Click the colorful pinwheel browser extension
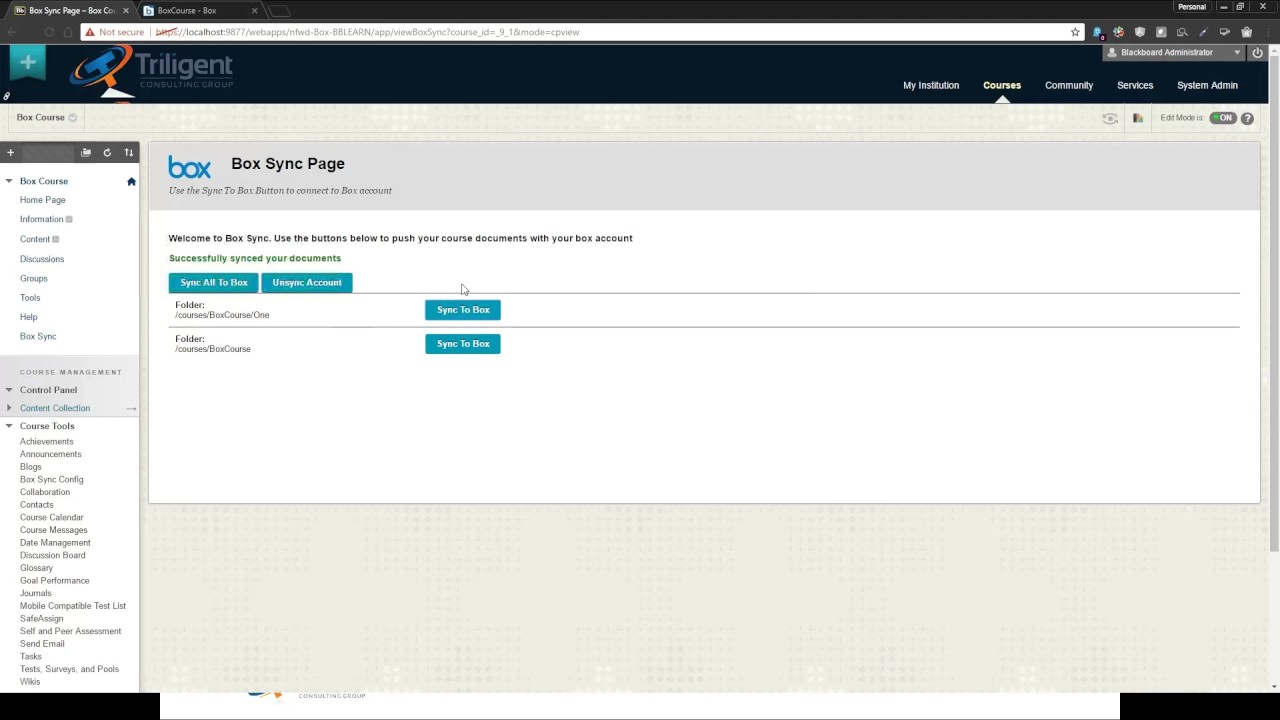This screenshot has width=1280, height=720. click(1119, 32)
